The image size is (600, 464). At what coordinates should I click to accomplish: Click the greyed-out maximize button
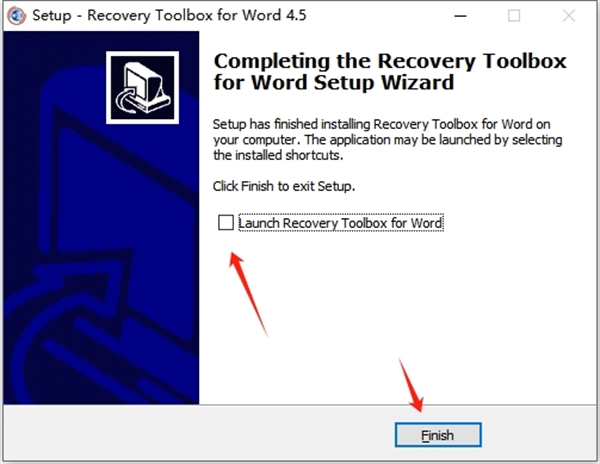[x=514, y=16]
